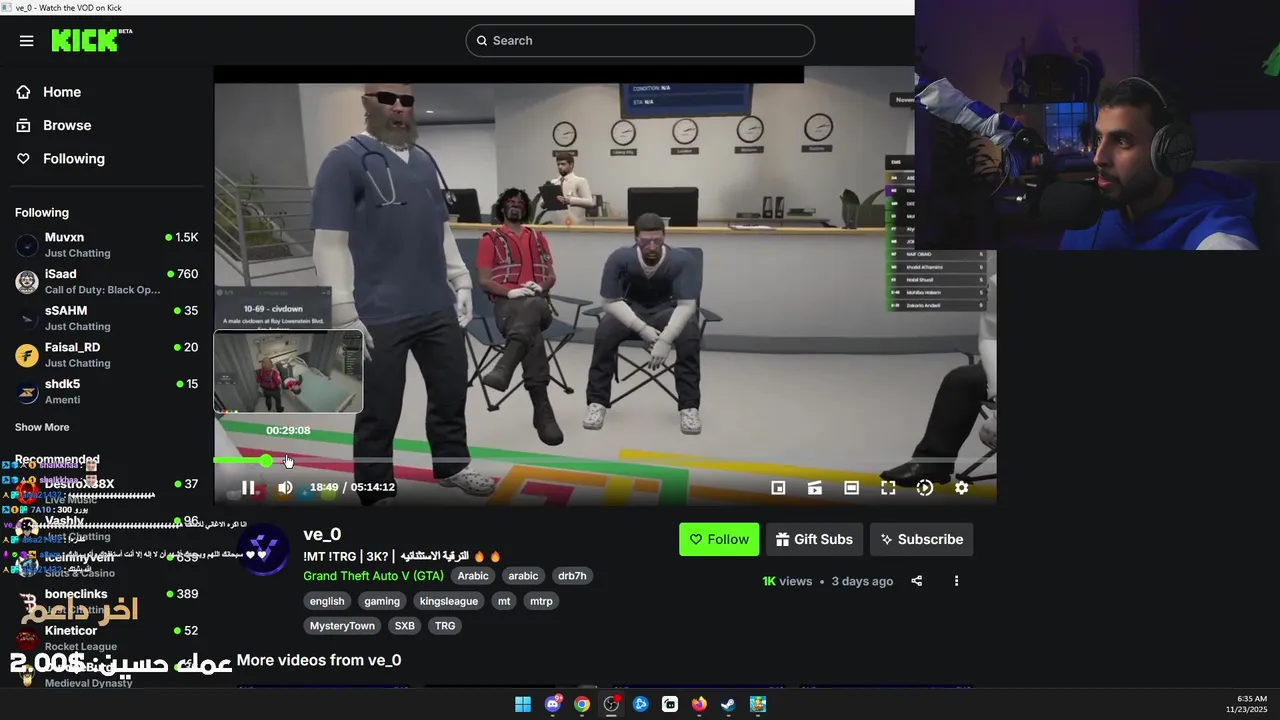Mute the video volume
Viewport: 1280px width, 720px height.
(x=285, y=487)
